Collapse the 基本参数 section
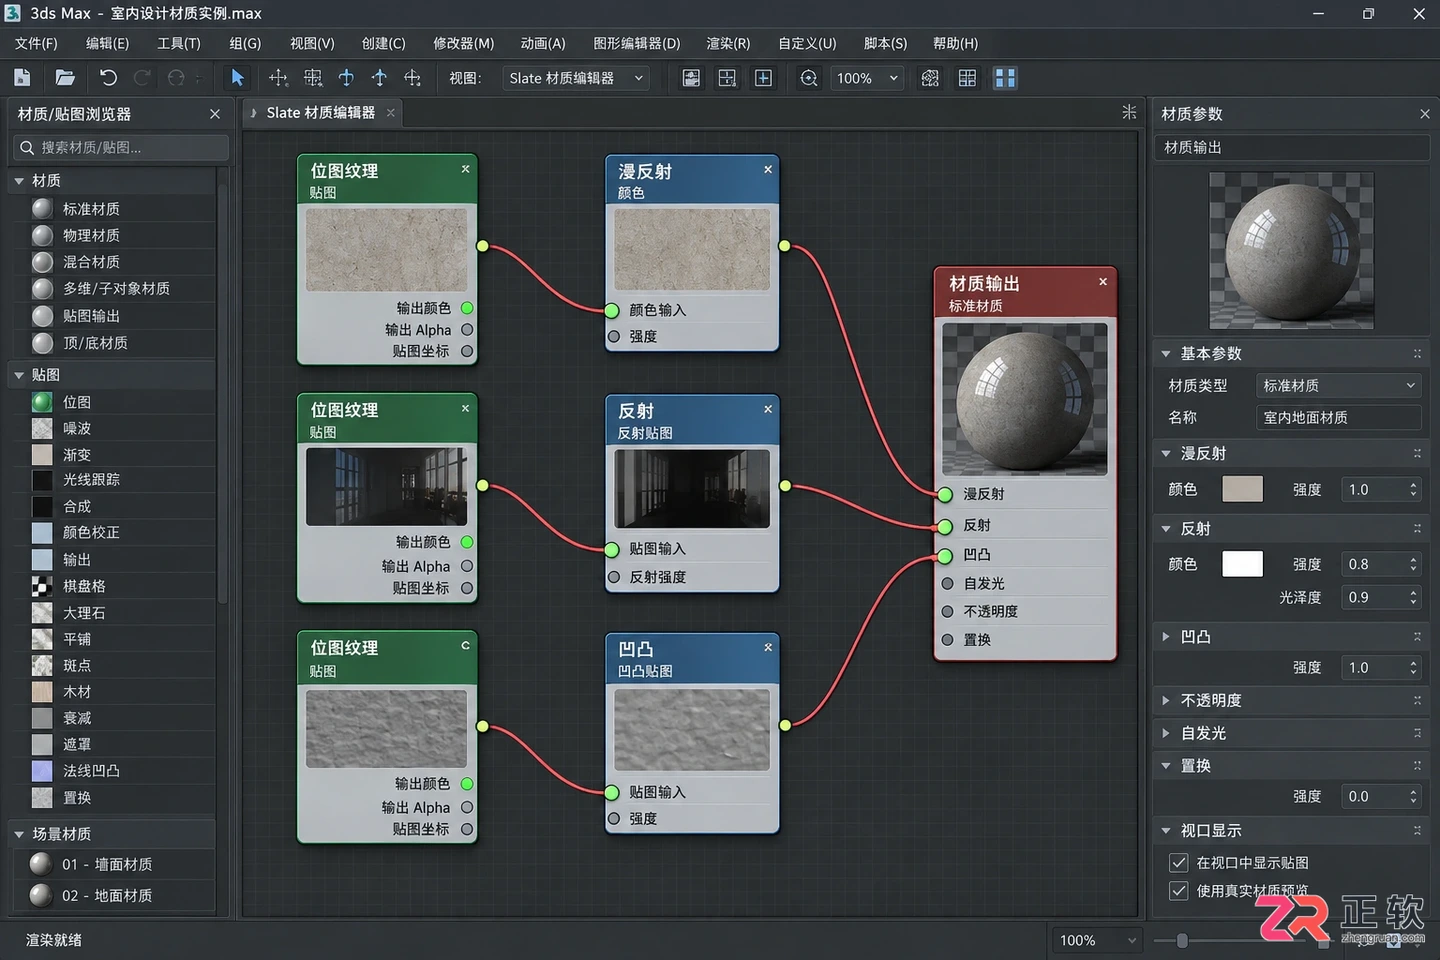 coord(1166,354)
